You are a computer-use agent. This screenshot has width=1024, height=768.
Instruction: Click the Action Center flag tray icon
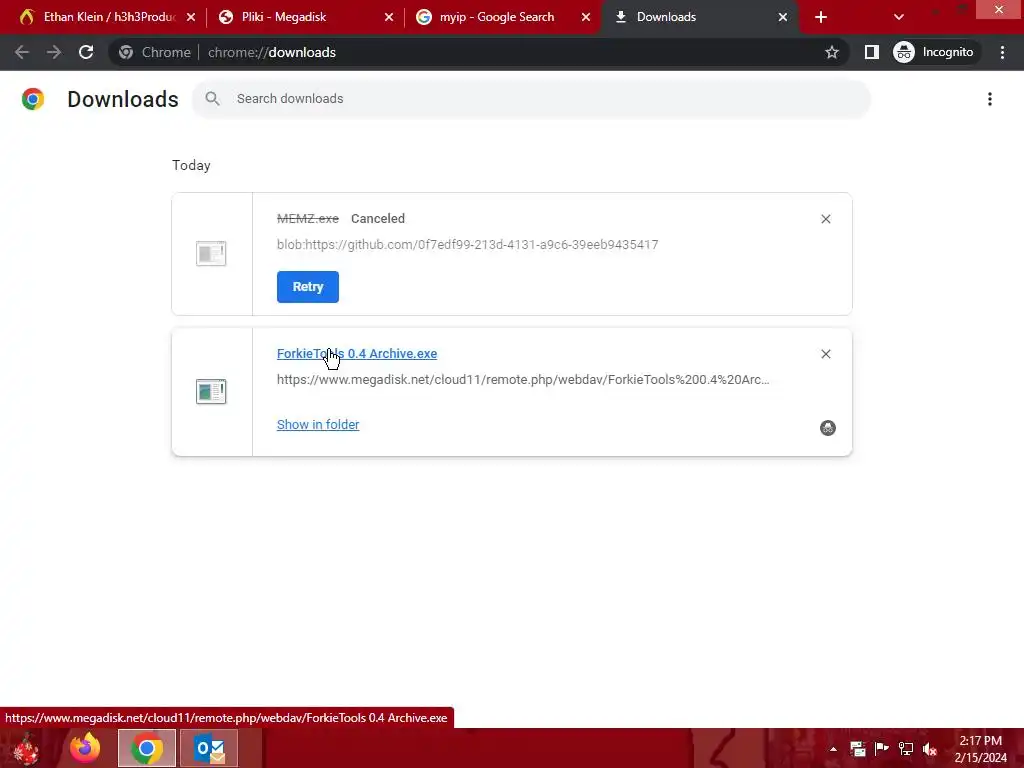(x=881, y=749)
